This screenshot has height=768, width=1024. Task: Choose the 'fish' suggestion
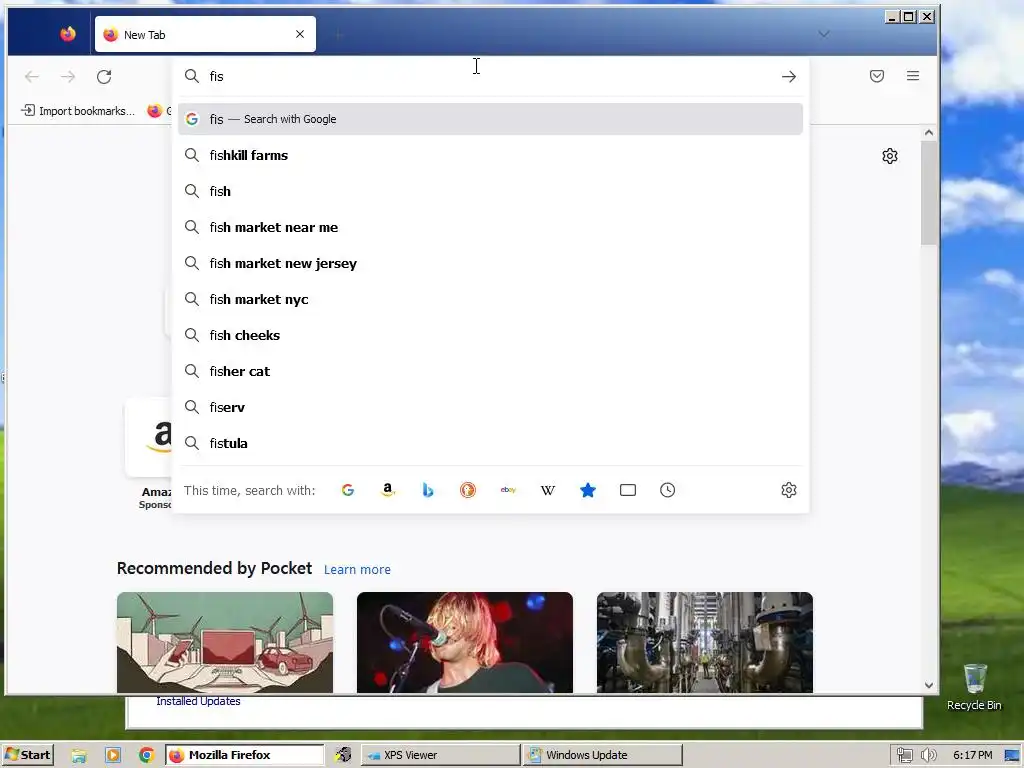click(x=490, y=191)
